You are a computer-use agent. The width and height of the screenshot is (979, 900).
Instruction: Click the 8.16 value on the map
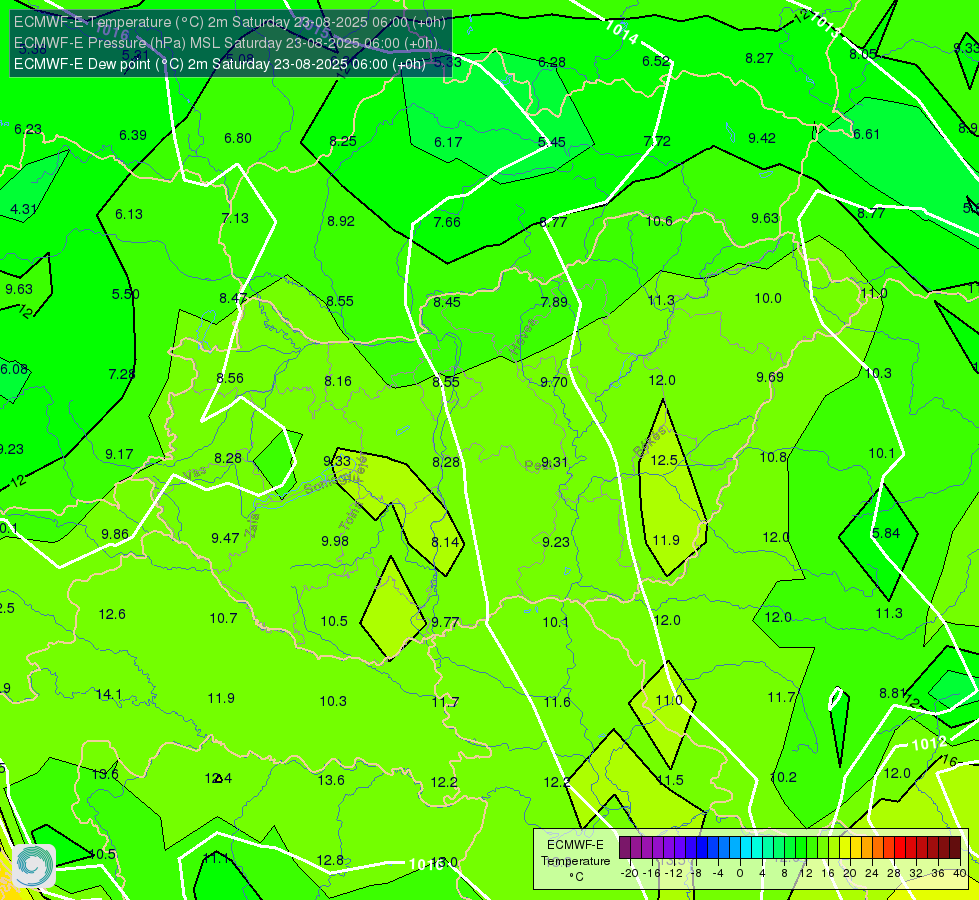pos(338,381)
